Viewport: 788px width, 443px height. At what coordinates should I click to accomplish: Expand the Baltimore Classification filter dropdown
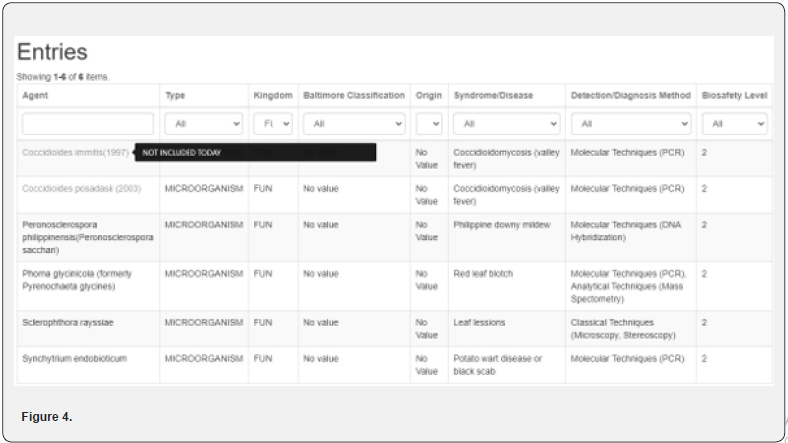pyautogui.click(x=355, y=124)
